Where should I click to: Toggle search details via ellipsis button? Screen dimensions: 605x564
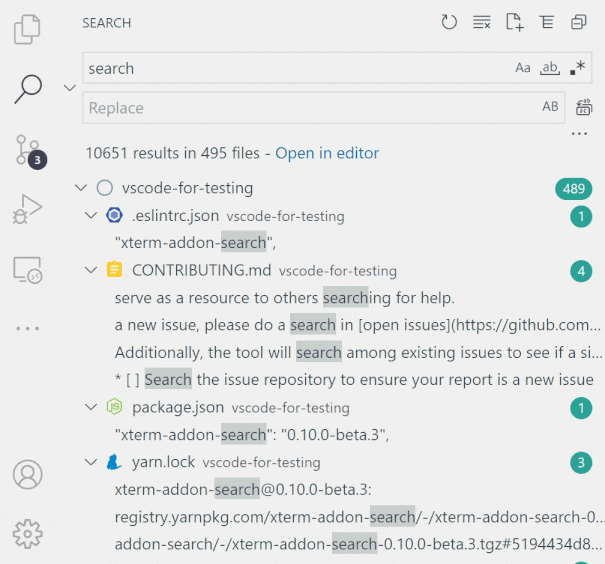(x=579, y=133)
